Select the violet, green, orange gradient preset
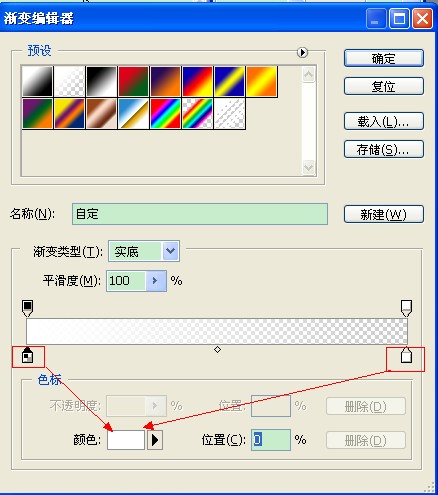The width and height of the screenshot is (438, 495). 37,113
